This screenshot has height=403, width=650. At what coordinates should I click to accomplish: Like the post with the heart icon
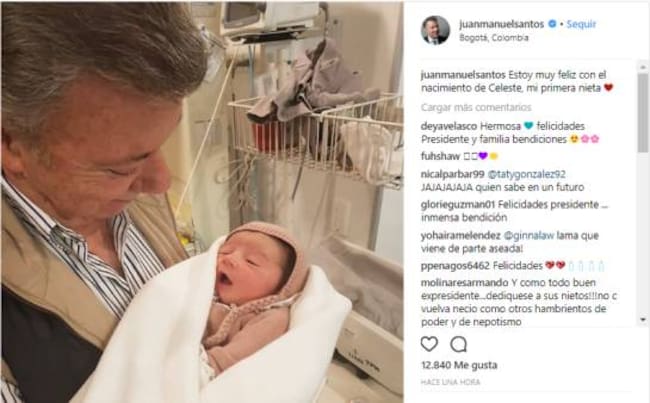coord(429,344)
